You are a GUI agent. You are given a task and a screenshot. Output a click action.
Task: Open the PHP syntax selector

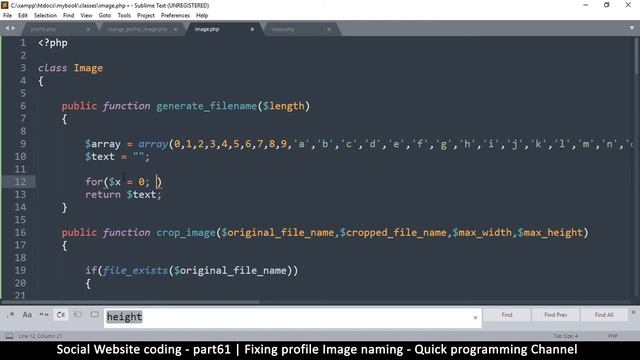coord(612,336)
